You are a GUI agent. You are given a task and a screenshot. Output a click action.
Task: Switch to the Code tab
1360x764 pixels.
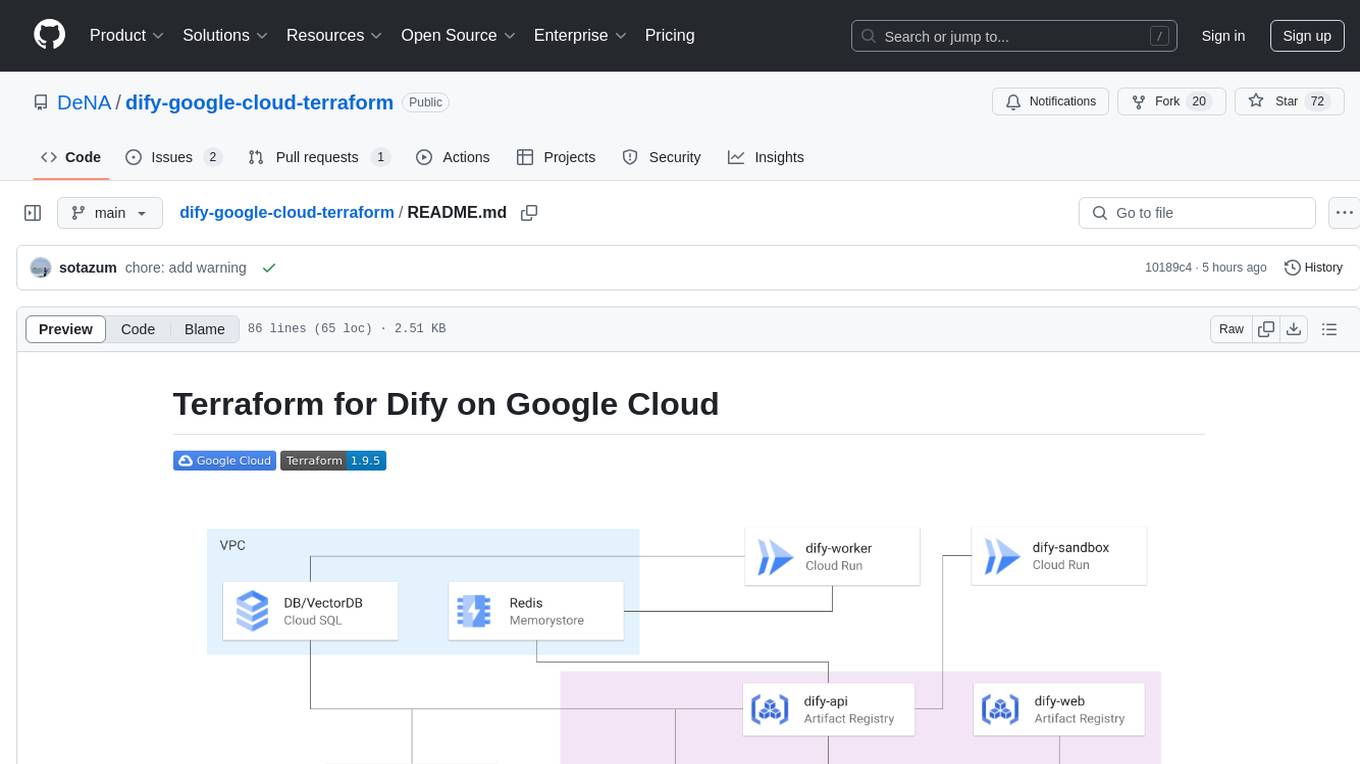click(71, 157)
